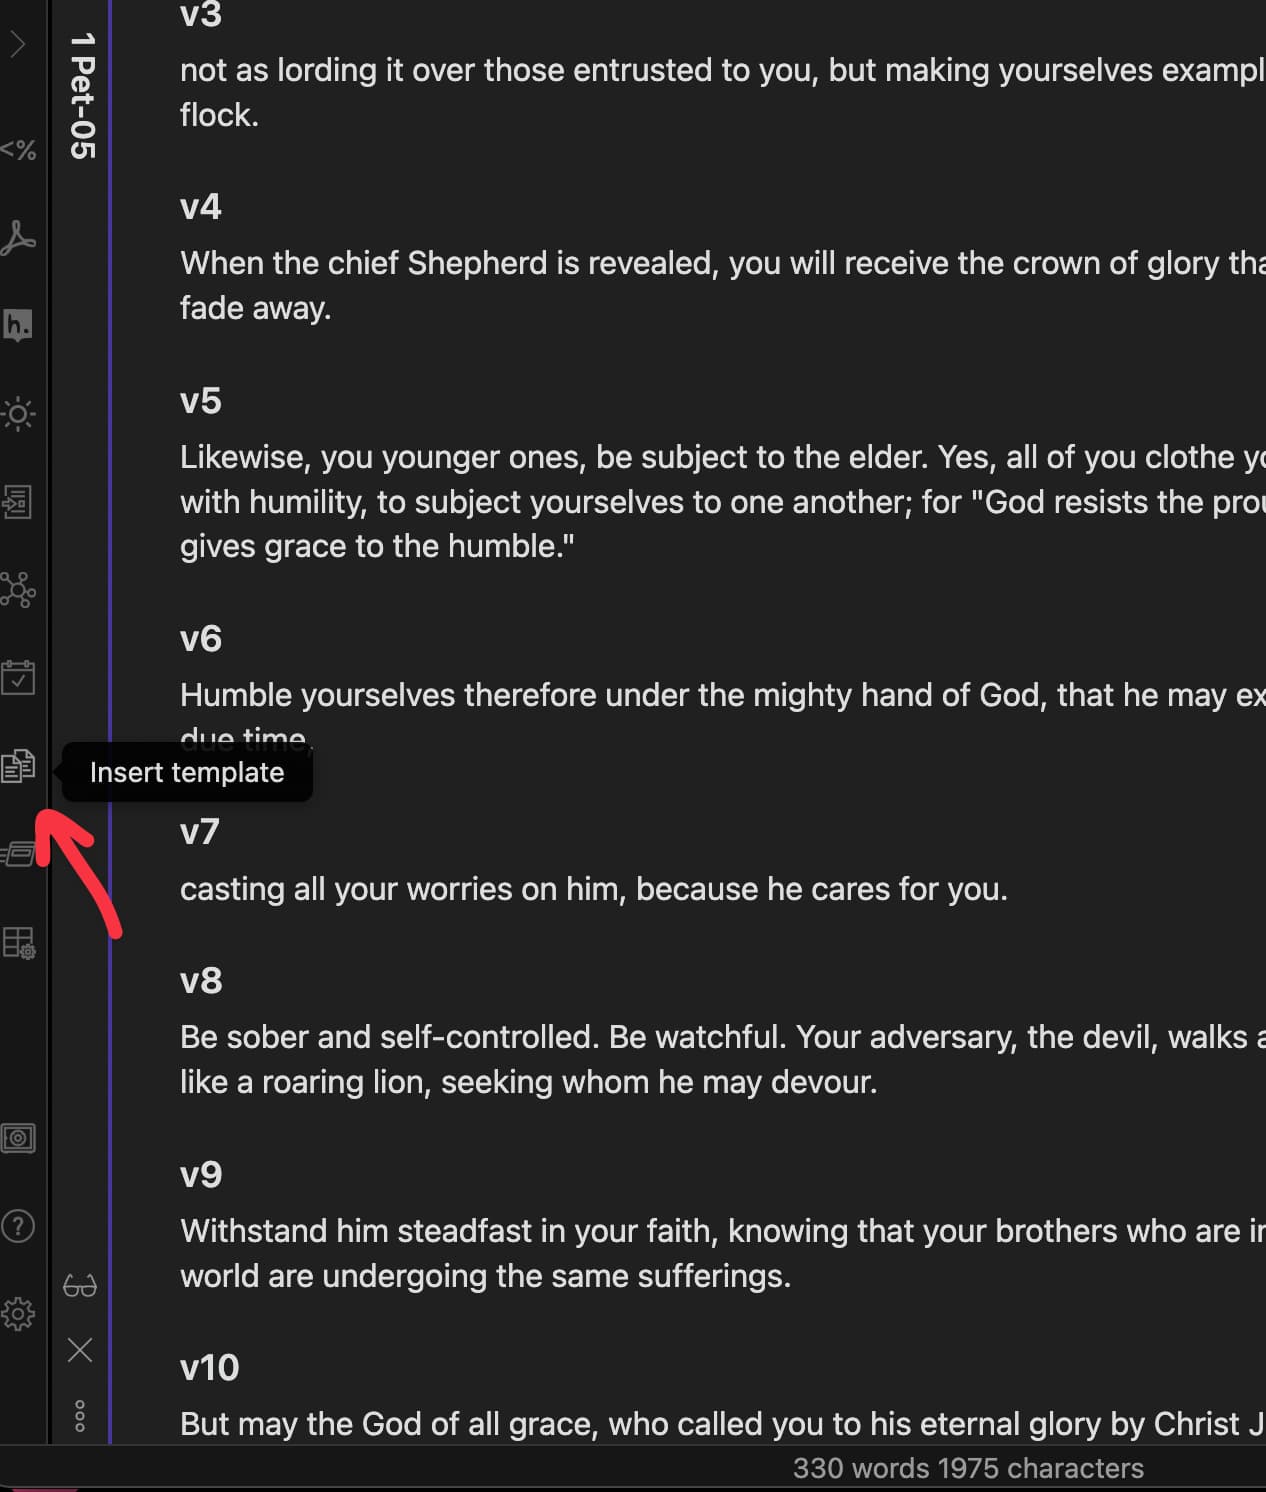
Task: Expand the left sidebar with chevron
Action: pyautogui.click(x=18, y=44)
